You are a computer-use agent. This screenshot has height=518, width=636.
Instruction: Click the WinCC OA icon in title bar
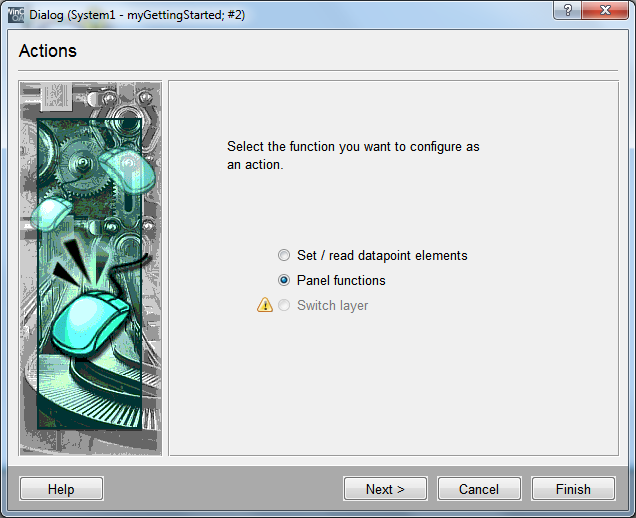coord(15,14)
